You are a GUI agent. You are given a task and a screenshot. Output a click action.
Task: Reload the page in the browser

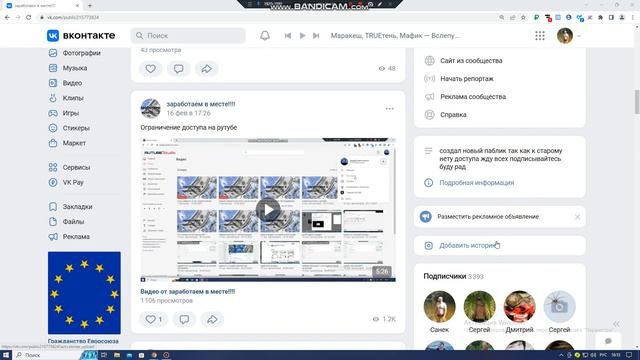(29, 17)
